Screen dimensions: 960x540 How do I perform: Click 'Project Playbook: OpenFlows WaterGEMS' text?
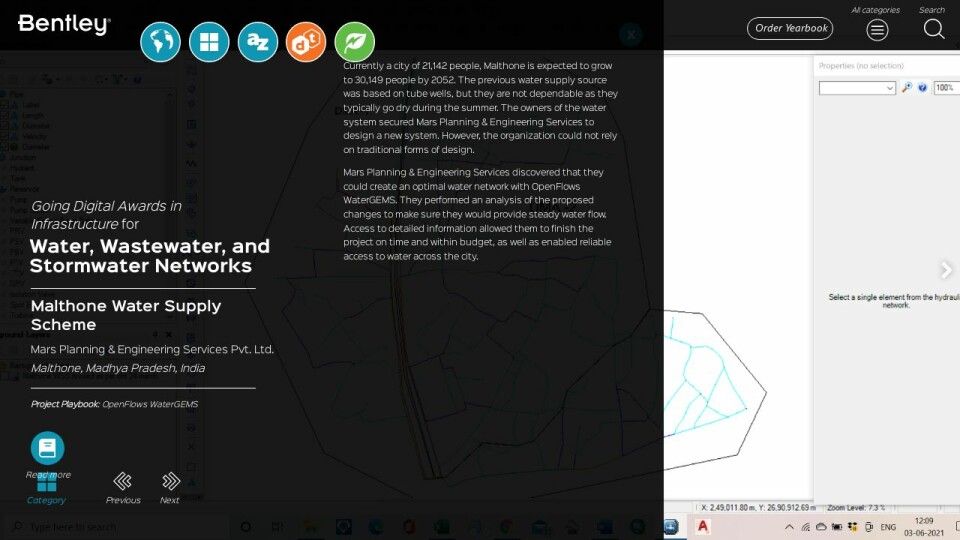(x=114, y=404)
